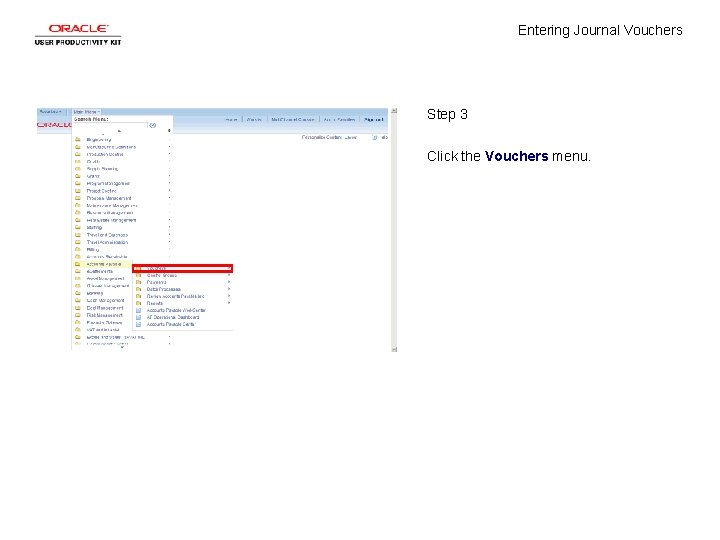Click the Payments folder icon
720x540 pixels.
click(x=138, y=282)
